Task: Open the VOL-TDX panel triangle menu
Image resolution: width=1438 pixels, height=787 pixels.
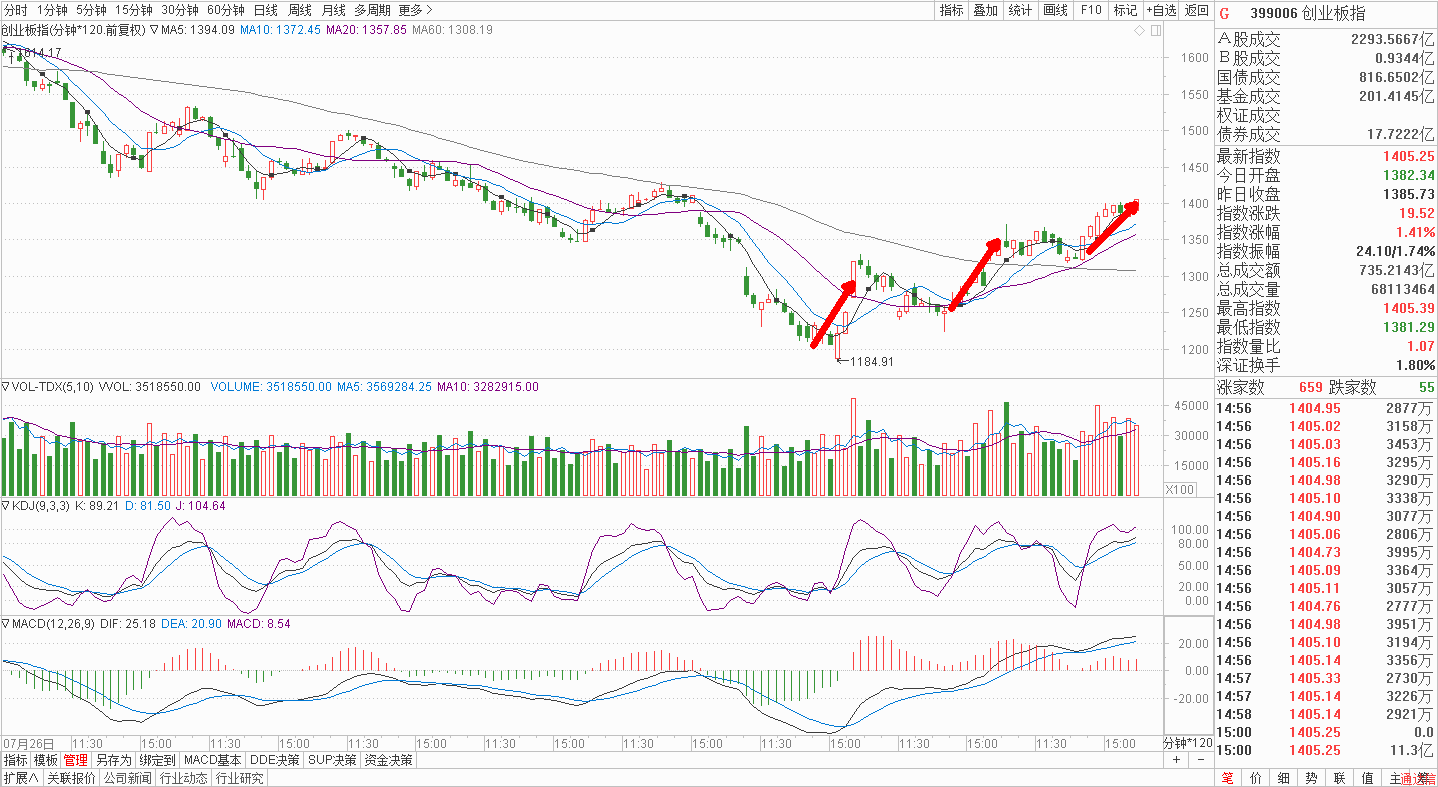Action: point(6,386)
